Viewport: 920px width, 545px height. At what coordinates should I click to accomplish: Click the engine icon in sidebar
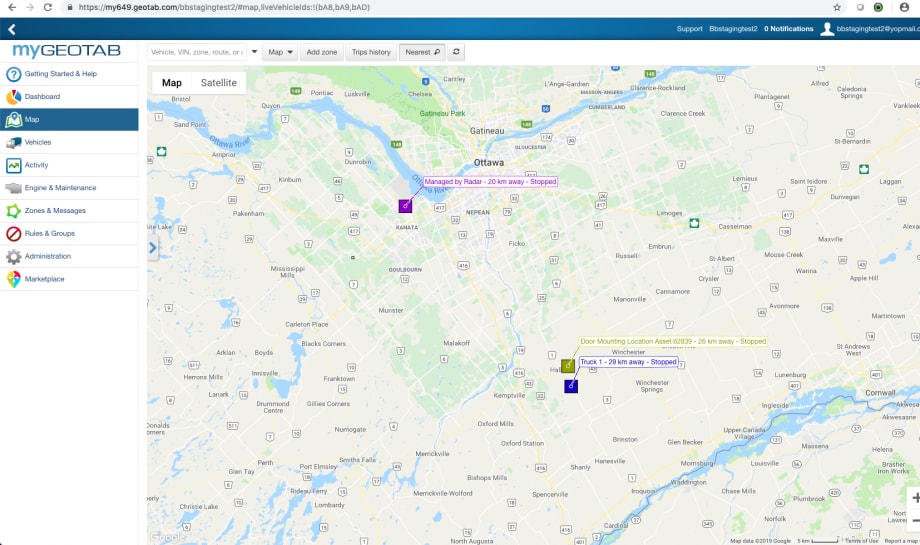point(13,188)
